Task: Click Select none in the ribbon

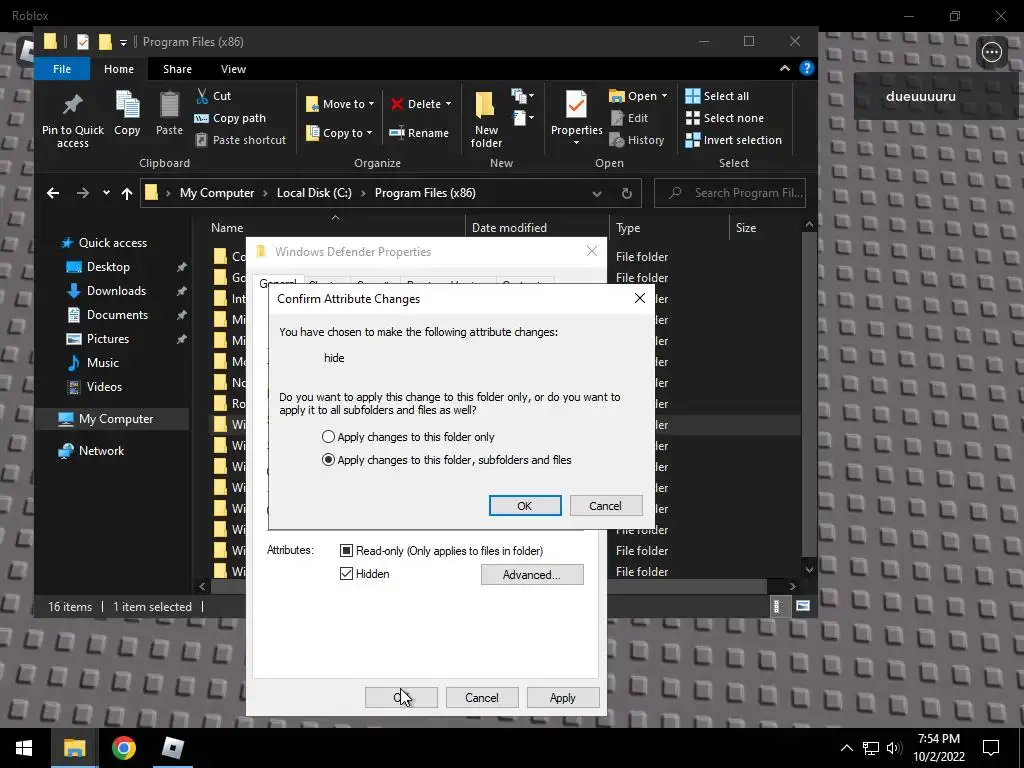Action: (x=724, y=118)
